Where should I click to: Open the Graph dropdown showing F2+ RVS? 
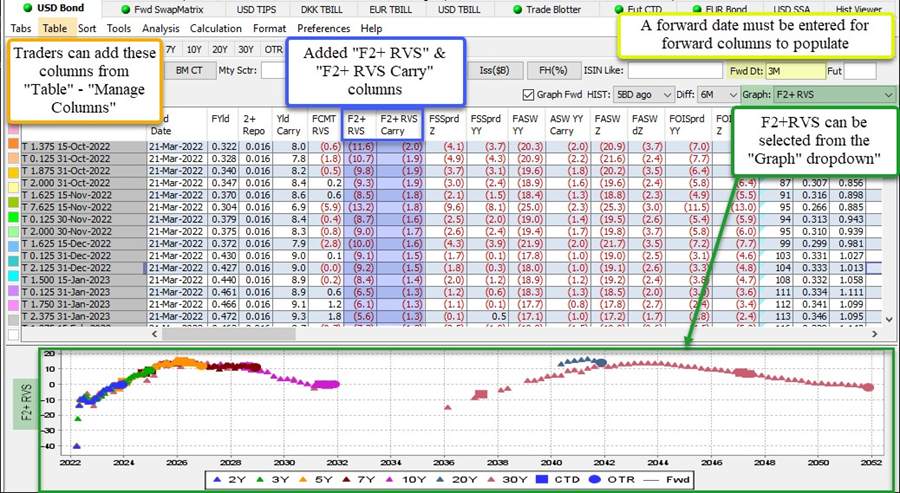pos(833,95)
